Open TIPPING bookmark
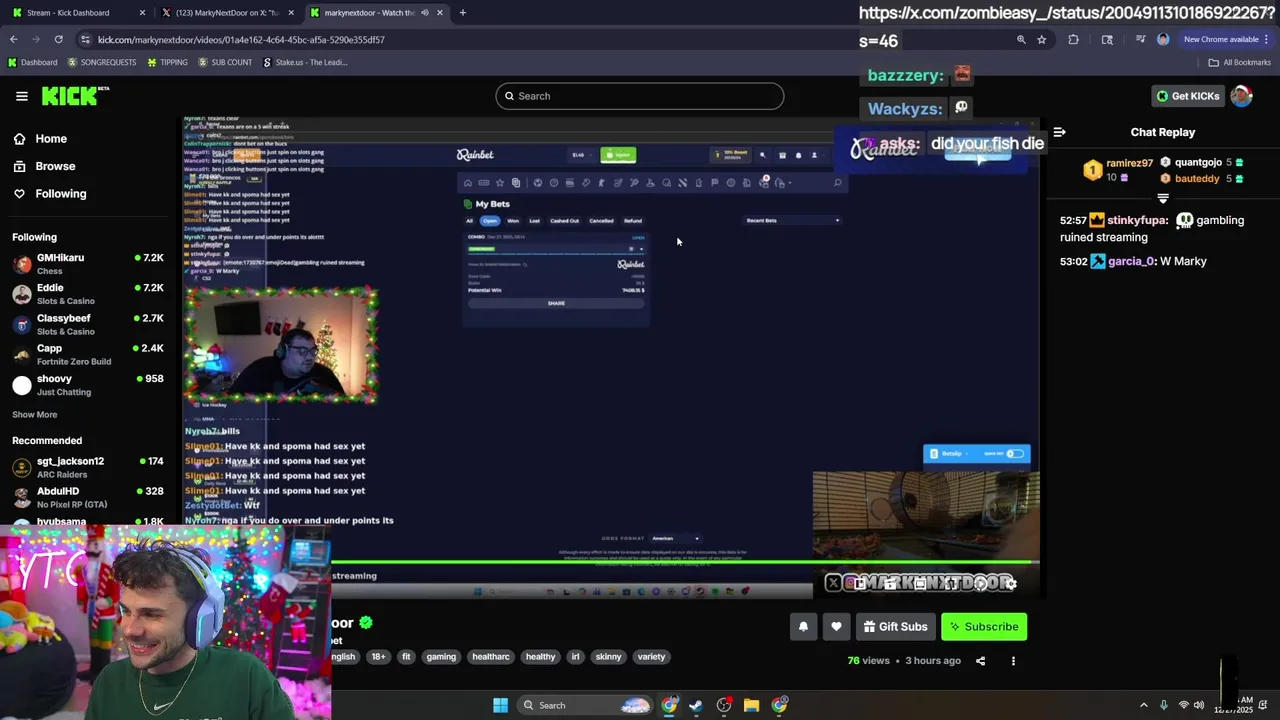 [167, 62]
